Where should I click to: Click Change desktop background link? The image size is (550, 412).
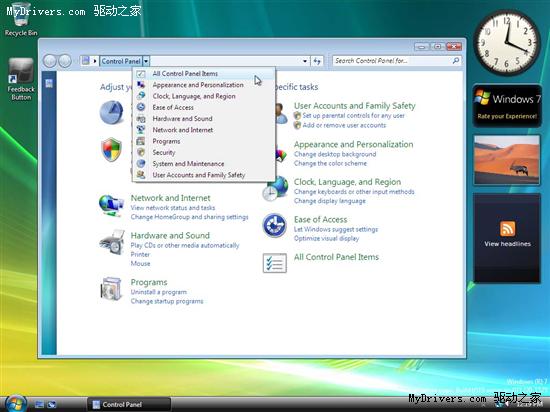[x=335, y=154]
